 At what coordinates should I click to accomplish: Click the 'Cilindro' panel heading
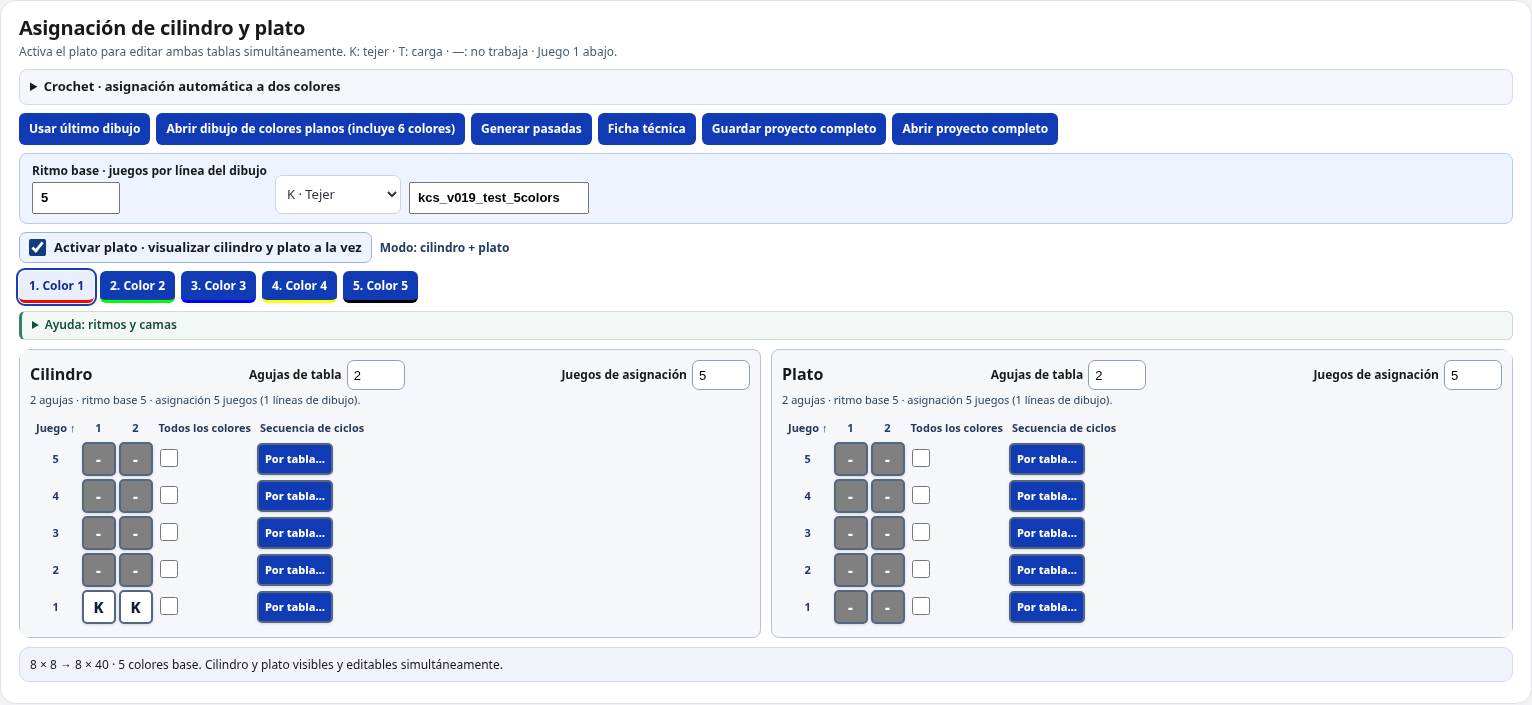[x=61, y=374]
